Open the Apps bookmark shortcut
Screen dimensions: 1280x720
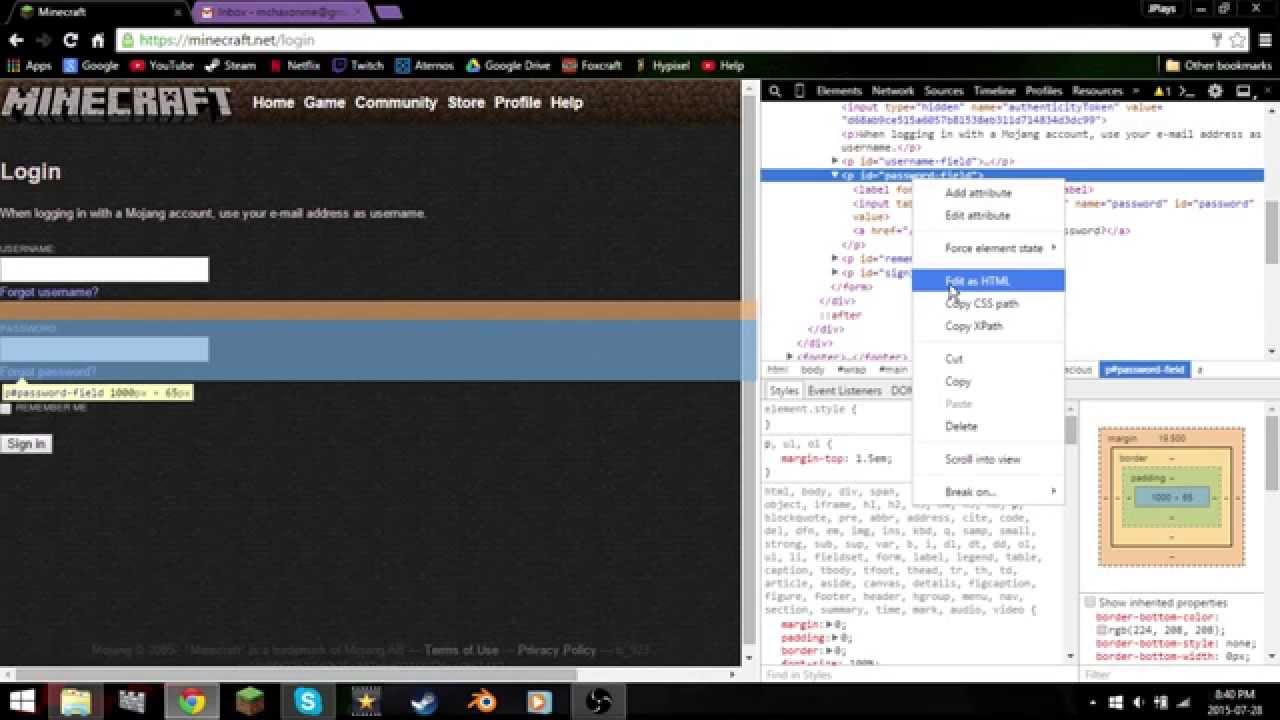coord(29,65)
